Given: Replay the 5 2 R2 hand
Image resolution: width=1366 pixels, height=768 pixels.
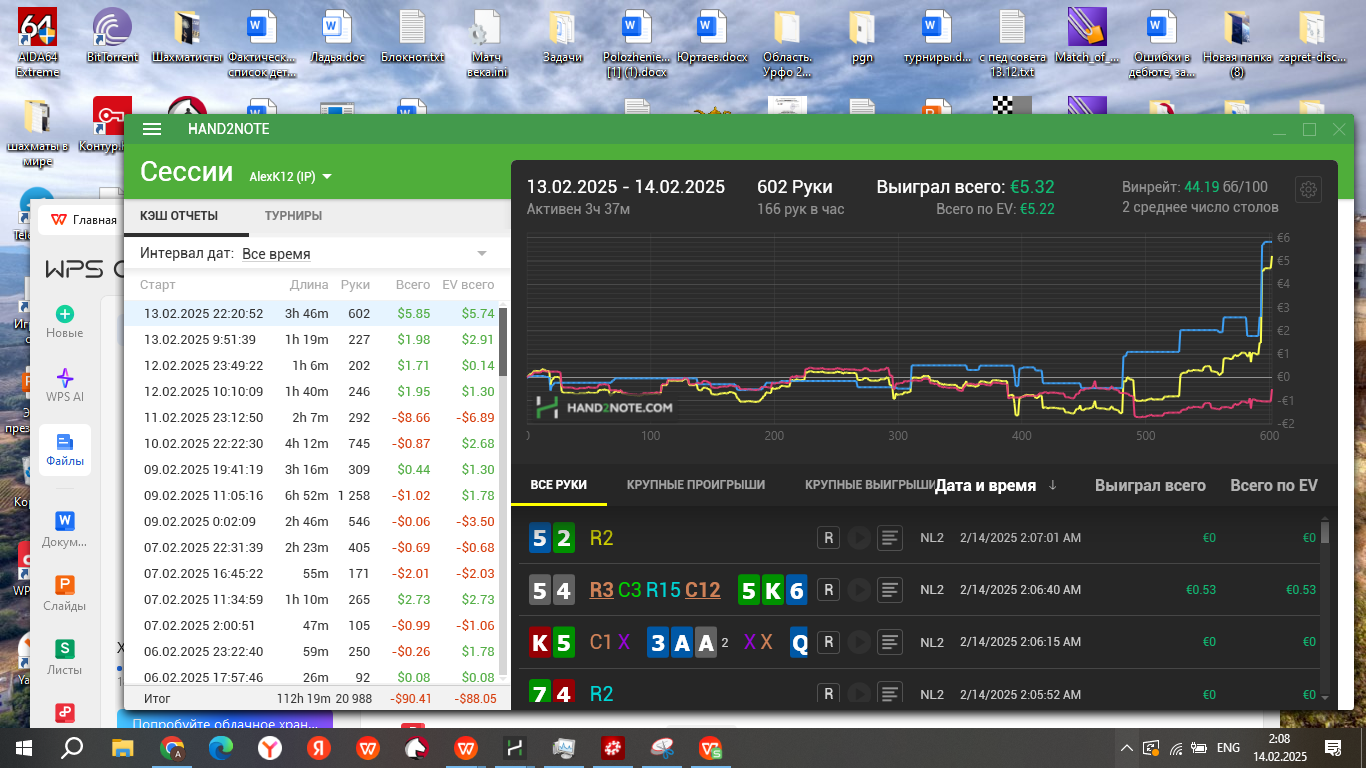Looking at the screenshot, I should point(858,538).
